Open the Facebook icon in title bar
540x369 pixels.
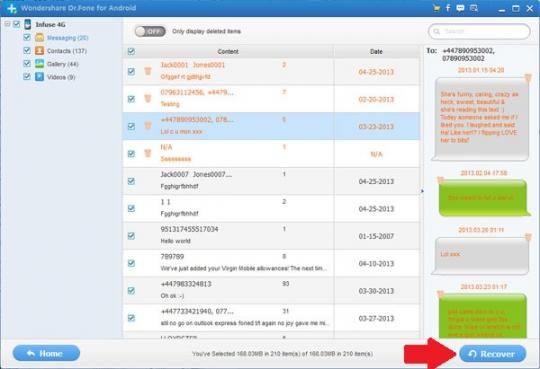click(x=448, y=8)
